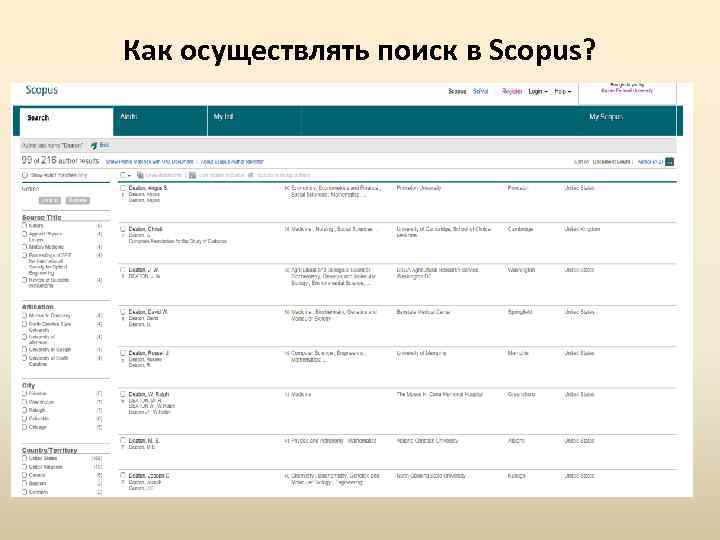Click the Country/Territory refine heading
720x540 pixels.
(50, 450)
